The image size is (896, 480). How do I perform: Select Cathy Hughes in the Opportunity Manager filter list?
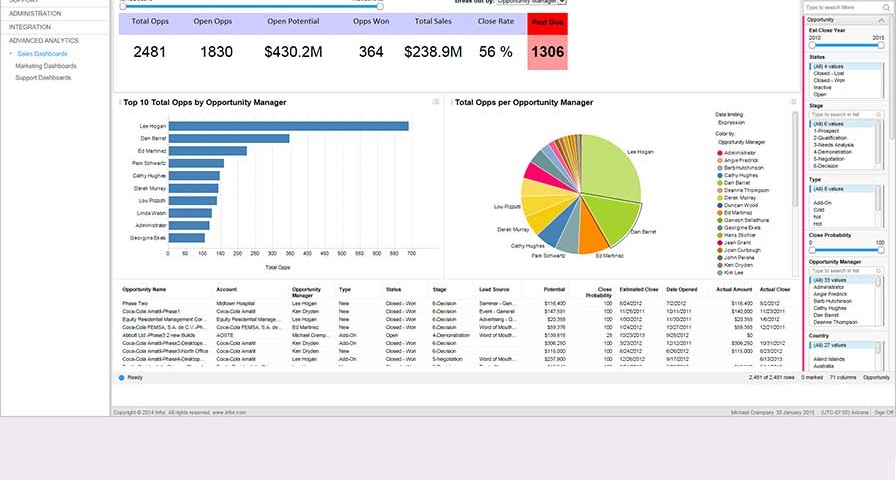pyautogui.click(x=830, y=308)
